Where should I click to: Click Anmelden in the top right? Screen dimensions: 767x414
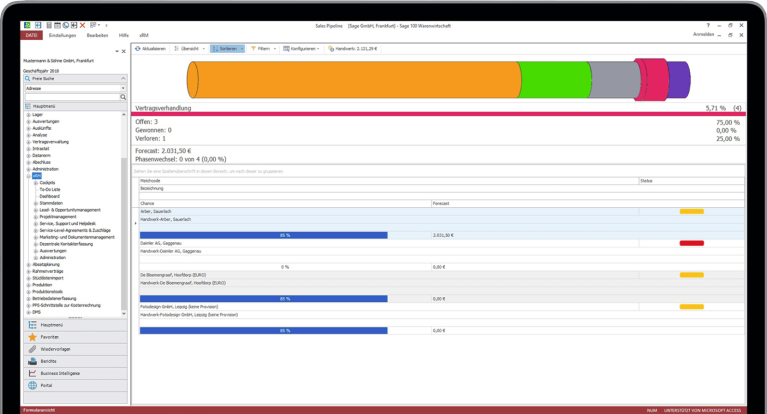point(703,34)
